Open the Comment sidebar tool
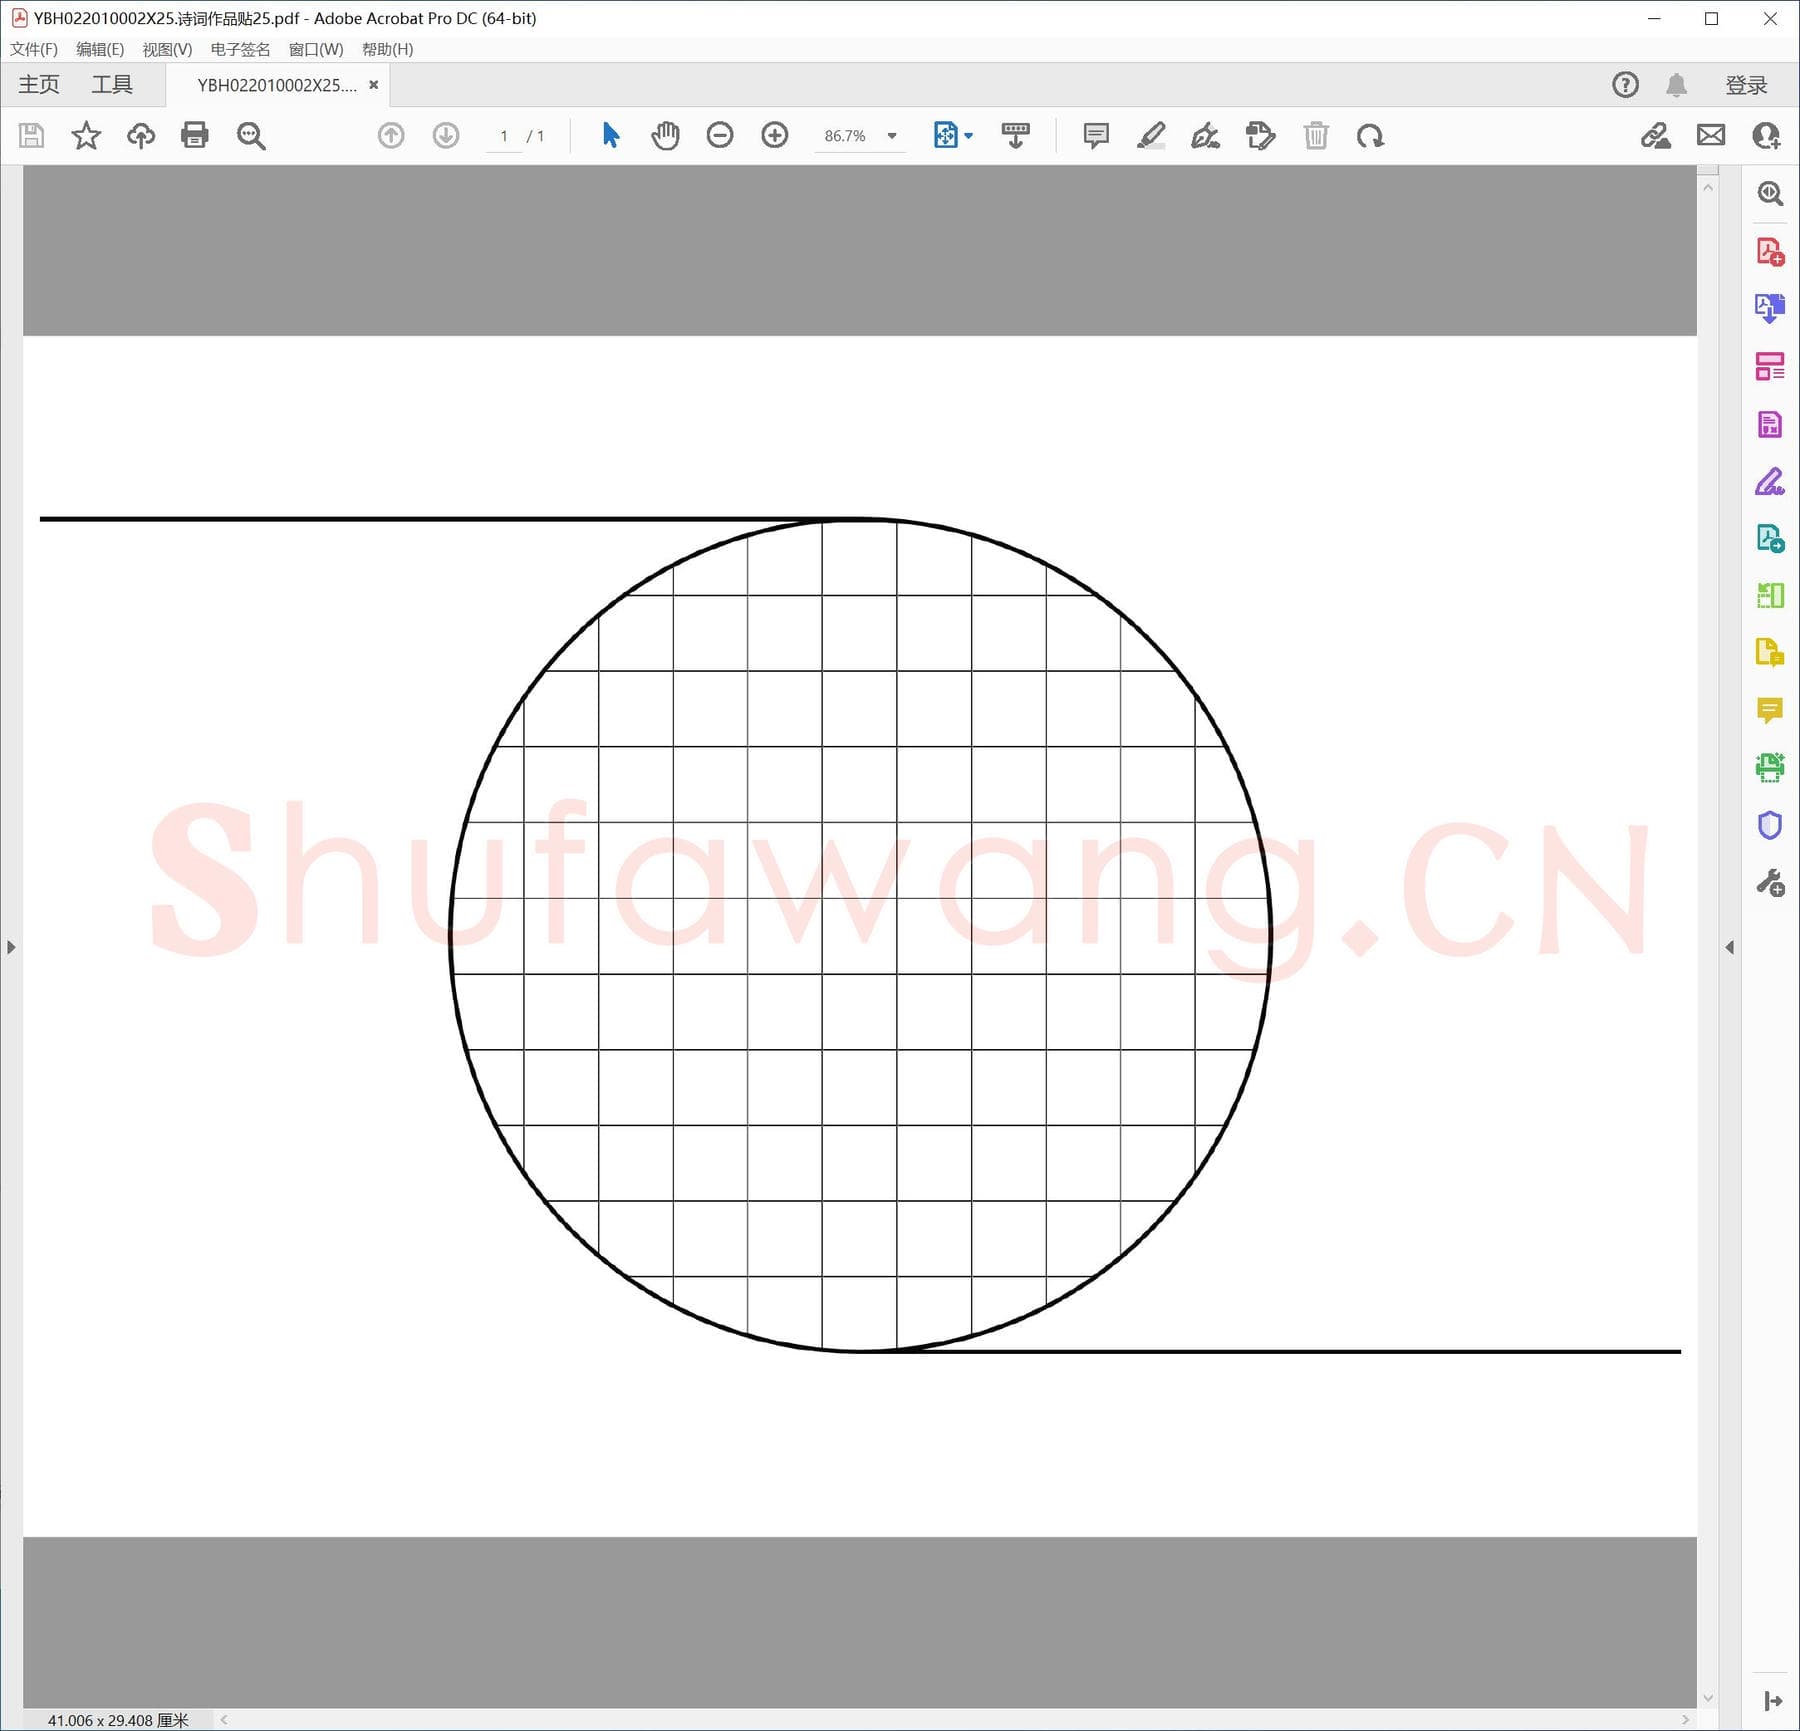The image size is (1800, 1731). point(1770,710)
